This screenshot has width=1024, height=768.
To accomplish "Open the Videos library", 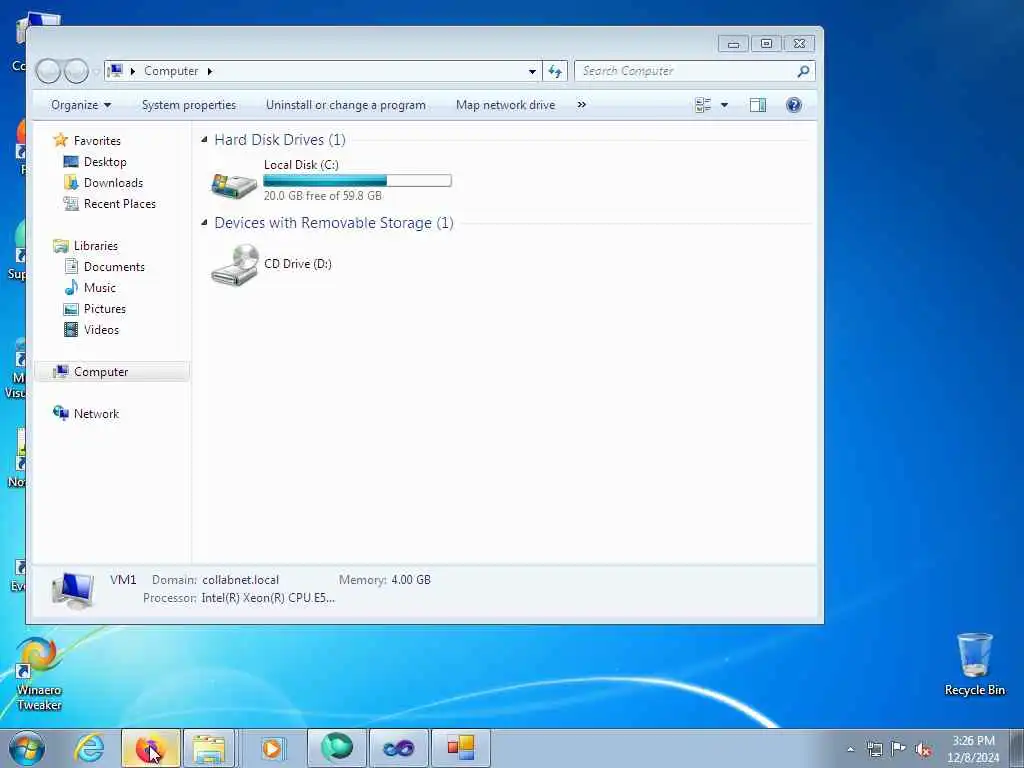I will click(x=101, y=330).
